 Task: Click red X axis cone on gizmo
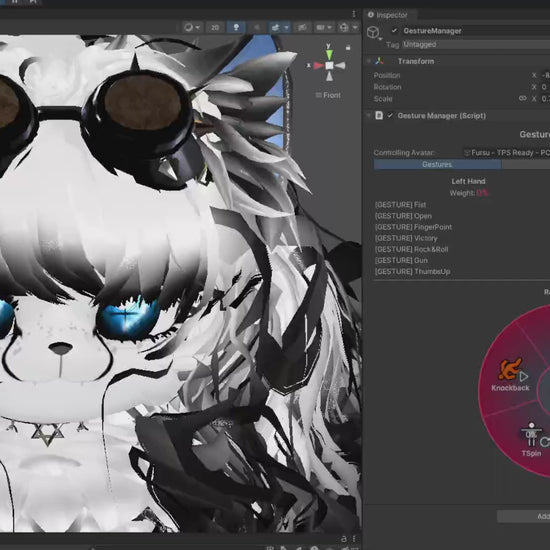[x=318, y=66]
